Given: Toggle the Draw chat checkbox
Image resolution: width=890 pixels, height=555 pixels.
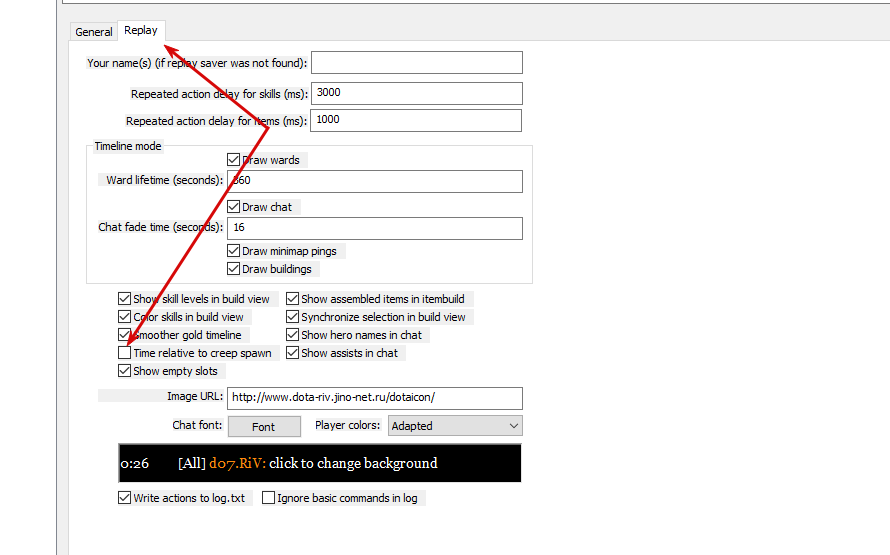Looking at the screenshot, I should pyautogui.click(x=233, y=207).
